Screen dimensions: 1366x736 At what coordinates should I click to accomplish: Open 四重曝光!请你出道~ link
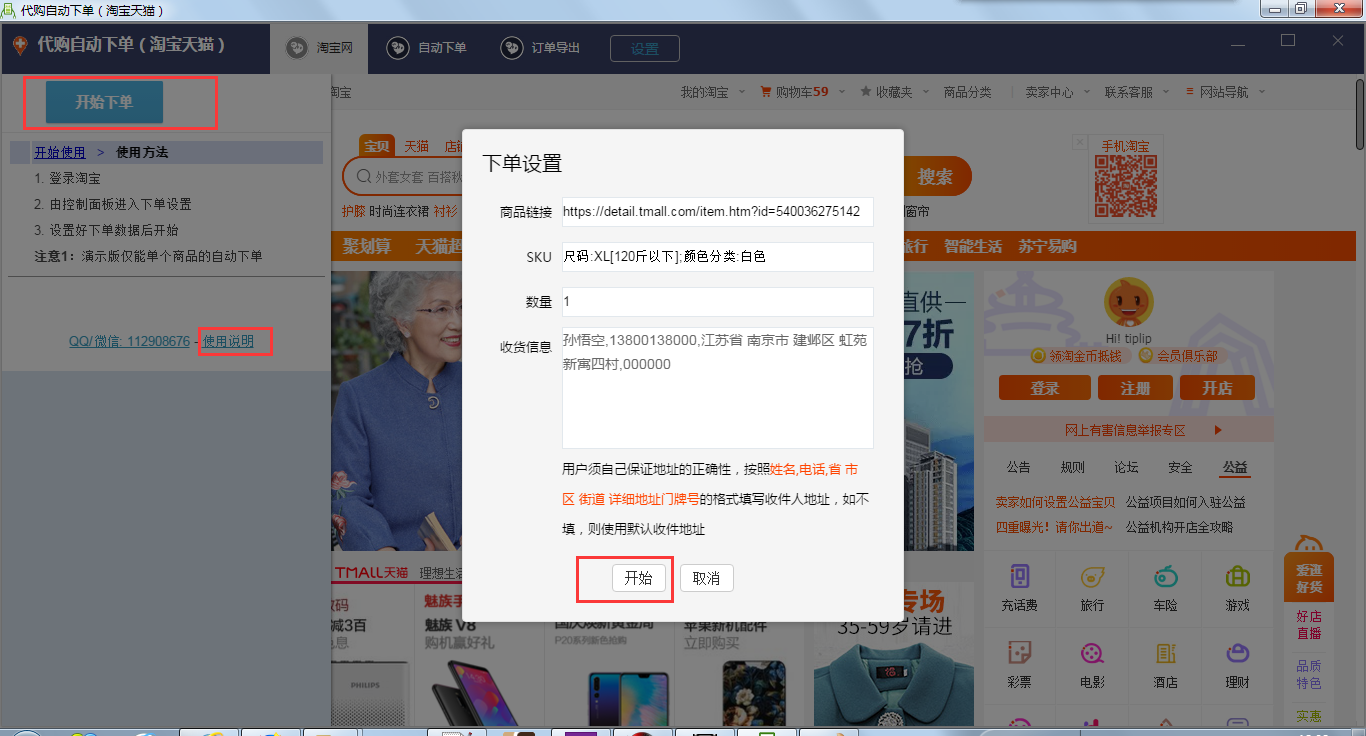click(x=1053, y=527)
